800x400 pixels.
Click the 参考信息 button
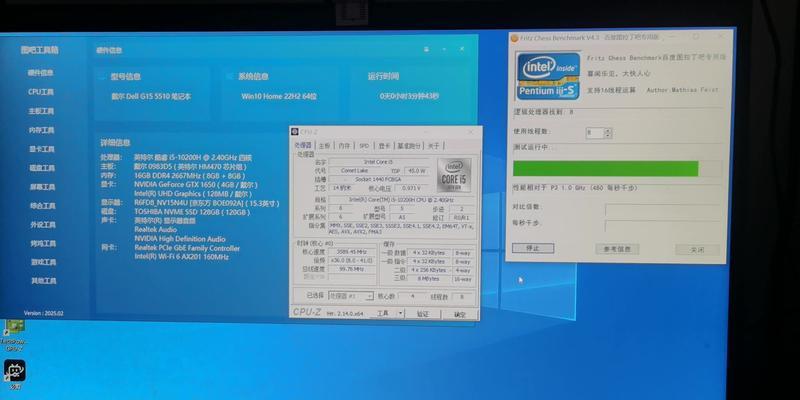pos(617,249)
